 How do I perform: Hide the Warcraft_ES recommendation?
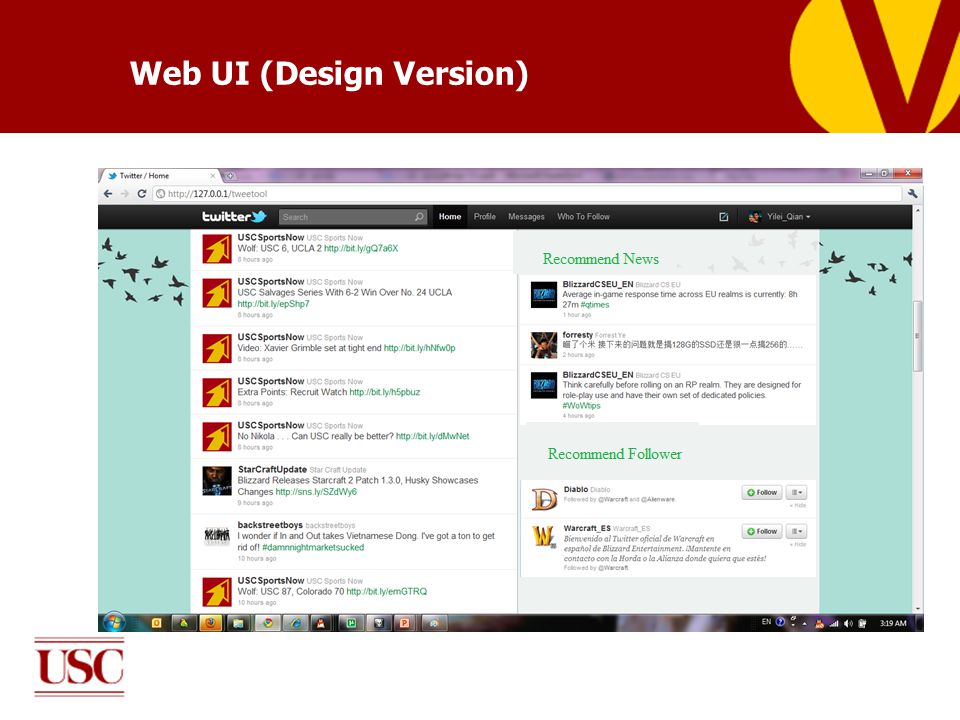pos(798,544)
